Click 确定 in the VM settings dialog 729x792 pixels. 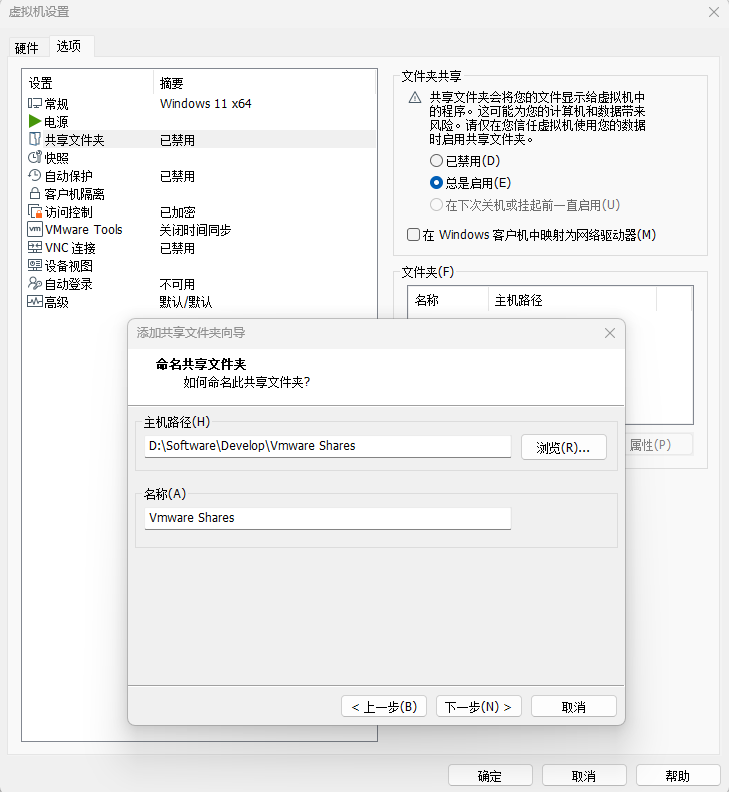pos(490,776)
